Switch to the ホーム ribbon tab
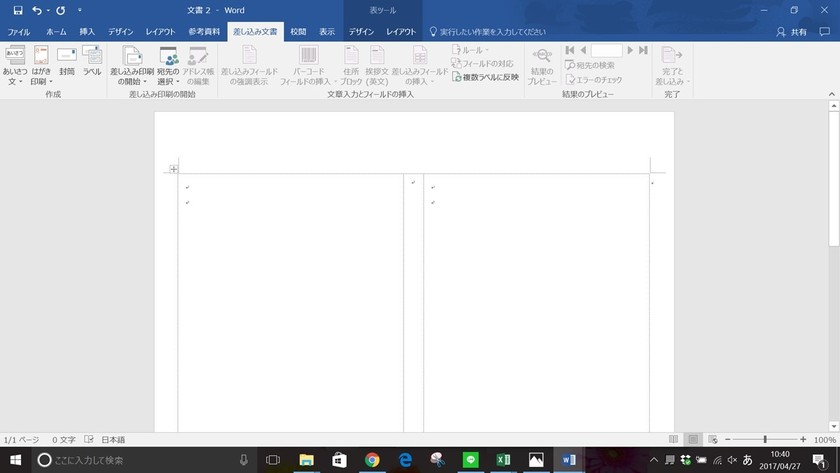The height and width of the screenshot is (473, 840). 56,32
